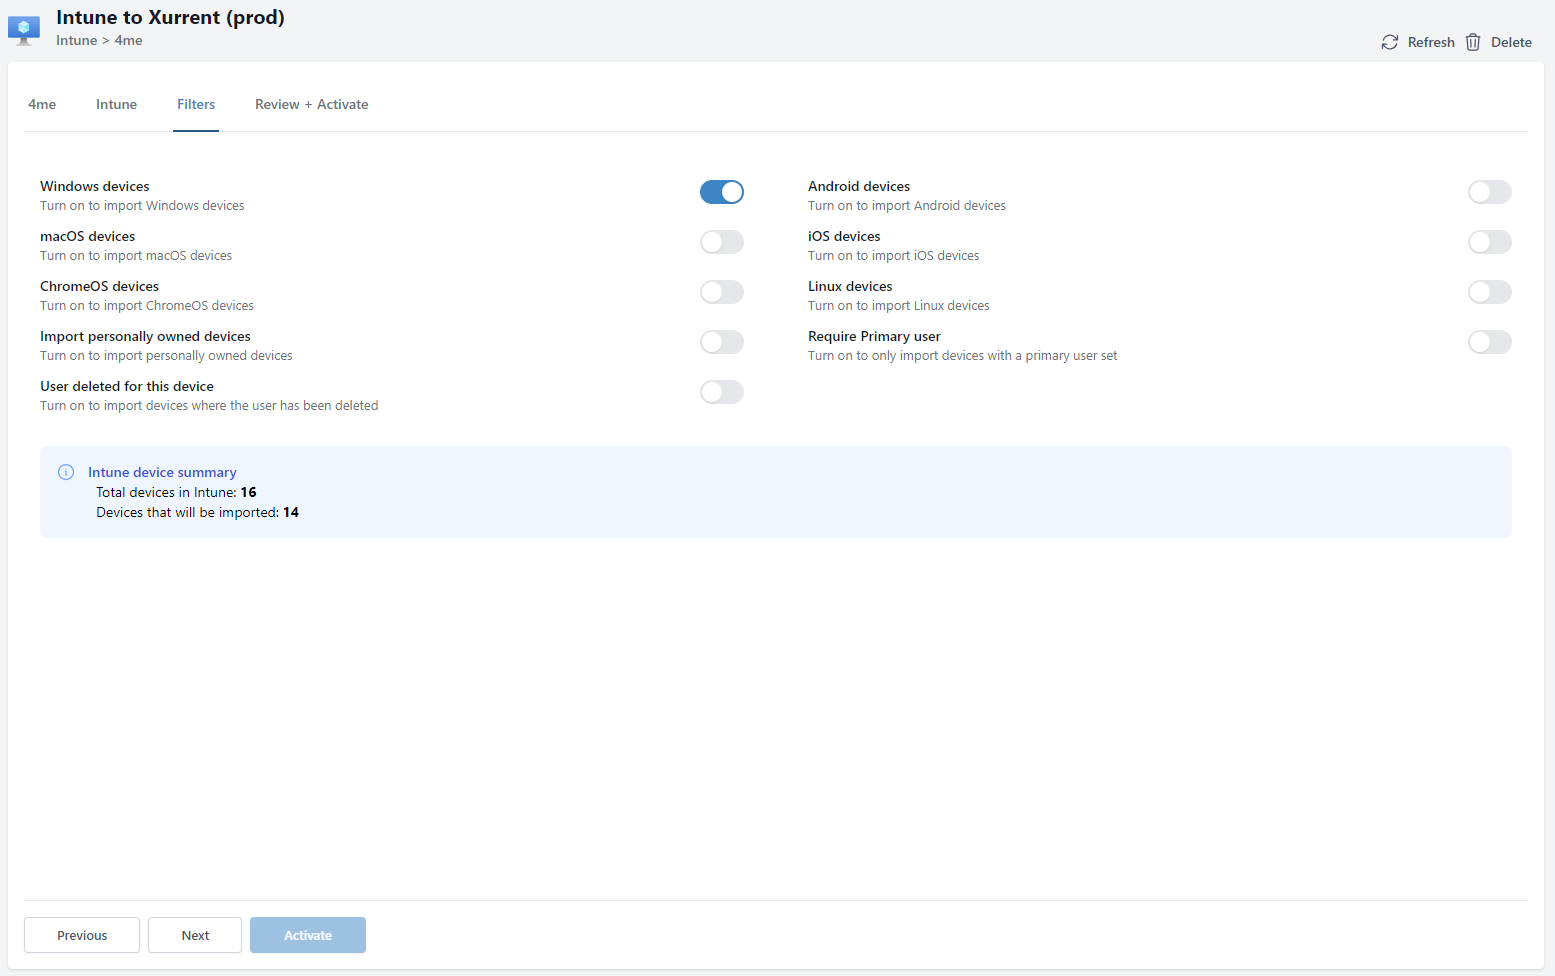Enable the macOS devices toggle
Viewport: 1555px width, 976px height.
point(721,242)
